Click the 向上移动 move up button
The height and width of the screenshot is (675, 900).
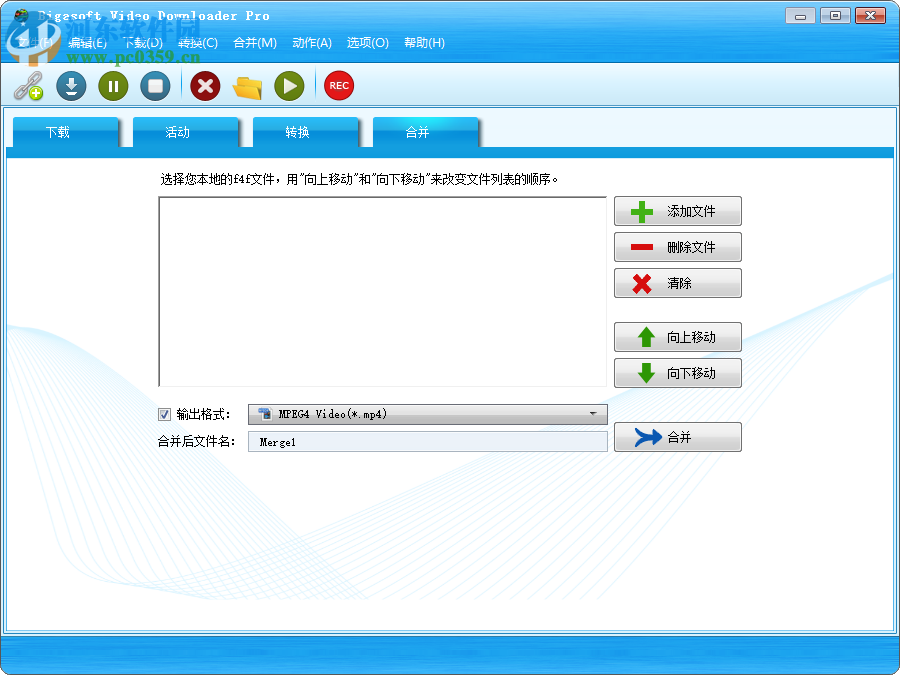tap(677, 337)
